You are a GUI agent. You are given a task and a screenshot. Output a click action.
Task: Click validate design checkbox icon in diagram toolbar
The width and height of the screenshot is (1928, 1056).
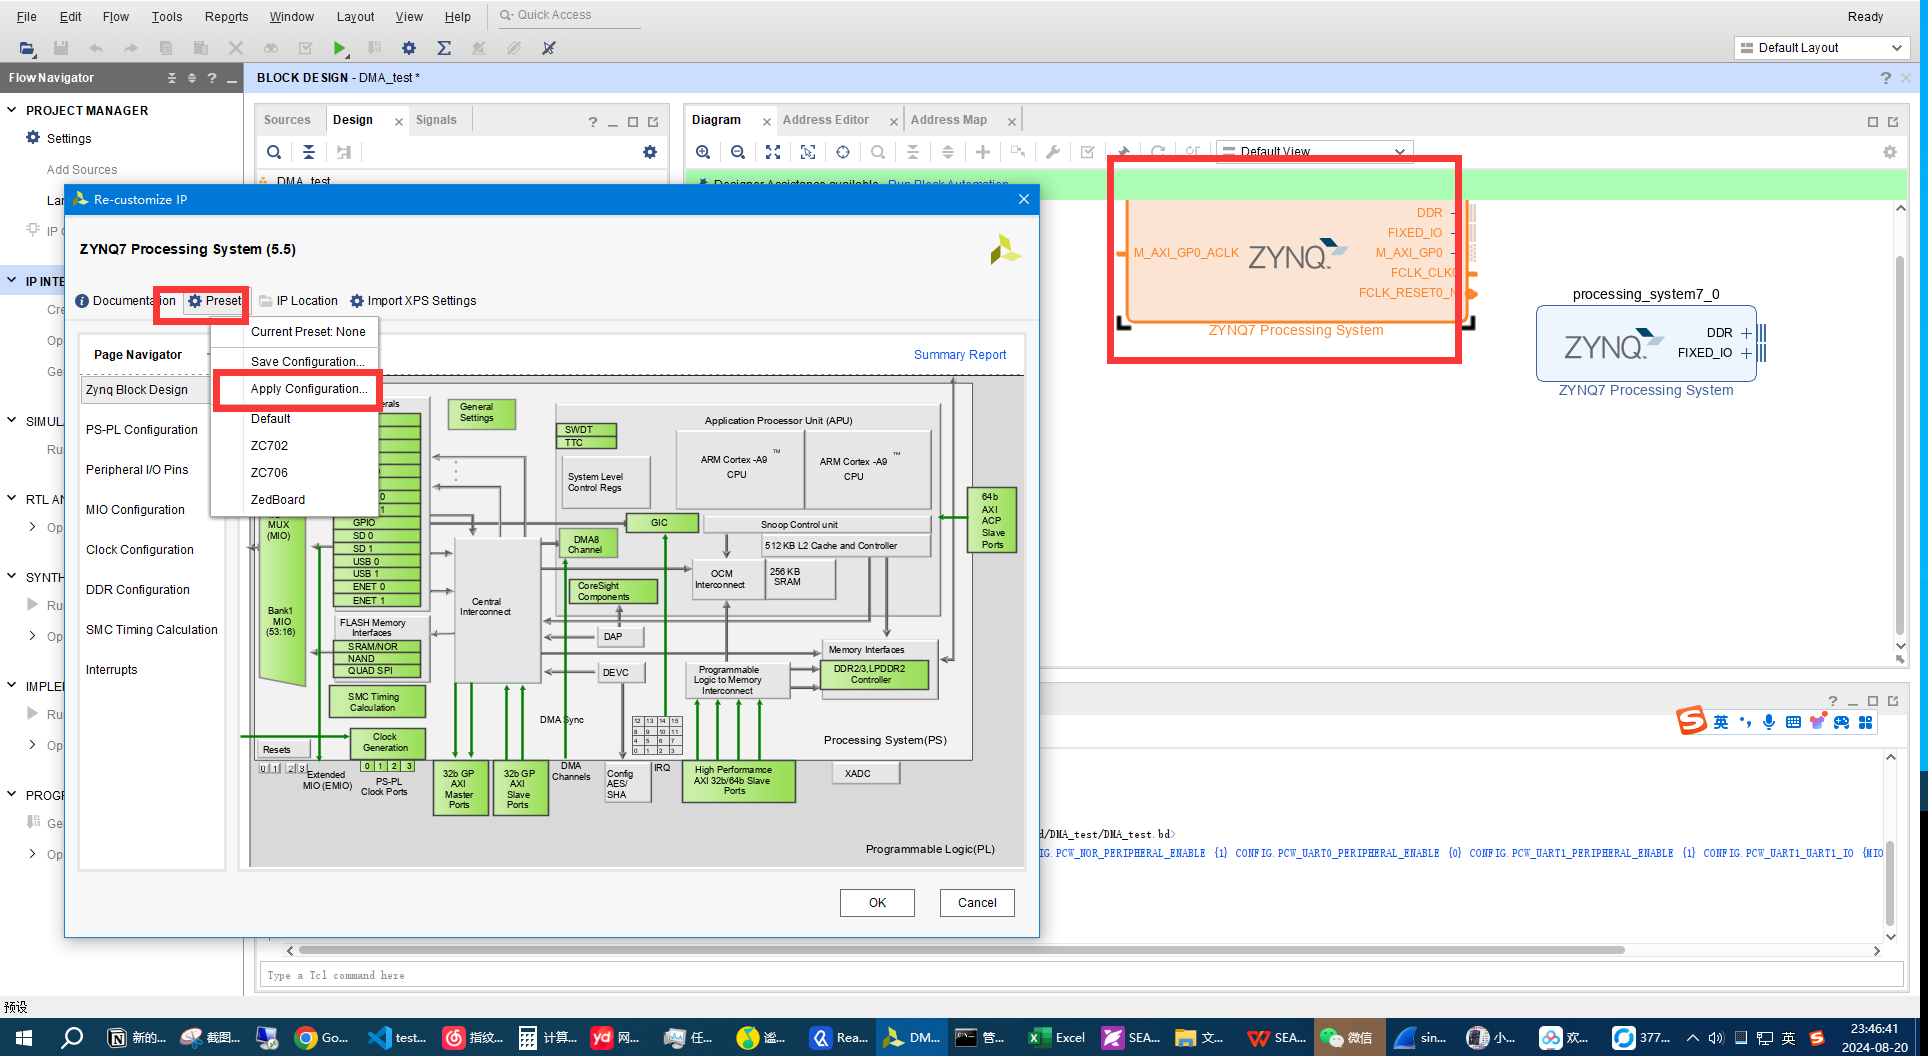pyautogui.click(x=1088, y=152)
